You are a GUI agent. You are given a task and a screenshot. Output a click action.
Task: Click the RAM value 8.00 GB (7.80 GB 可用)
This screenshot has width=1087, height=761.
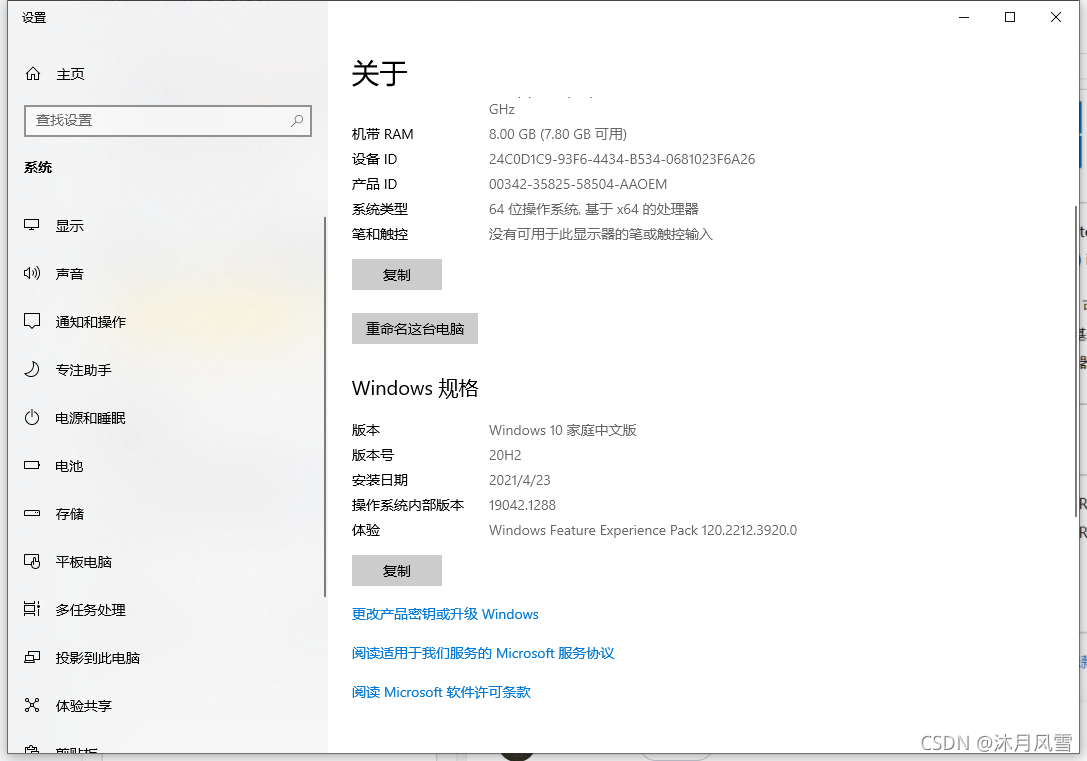[x=557, y=134]
